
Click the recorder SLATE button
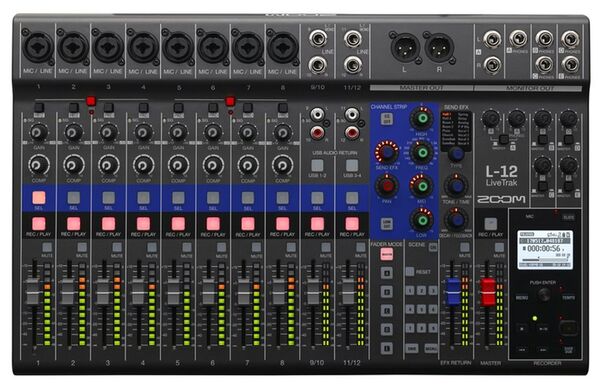(x=568, y=217)
